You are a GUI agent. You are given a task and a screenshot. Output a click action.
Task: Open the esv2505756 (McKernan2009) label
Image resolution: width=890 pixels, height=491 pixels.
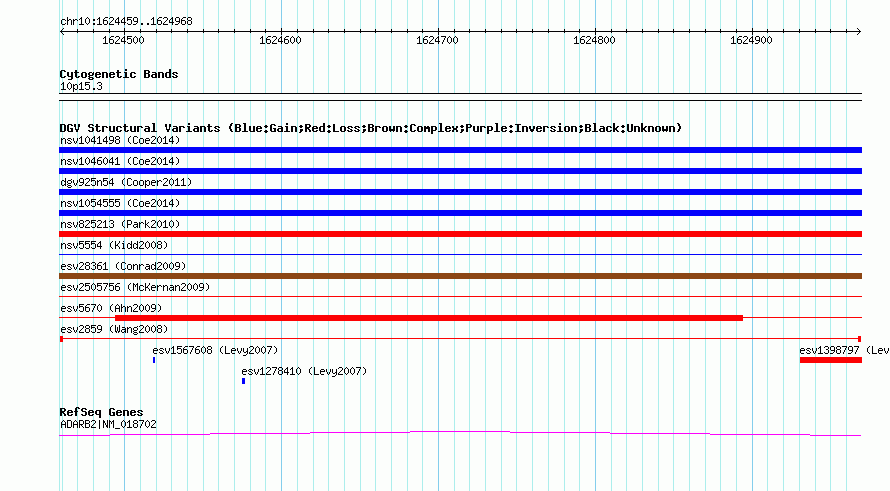[x=135, y=287]
